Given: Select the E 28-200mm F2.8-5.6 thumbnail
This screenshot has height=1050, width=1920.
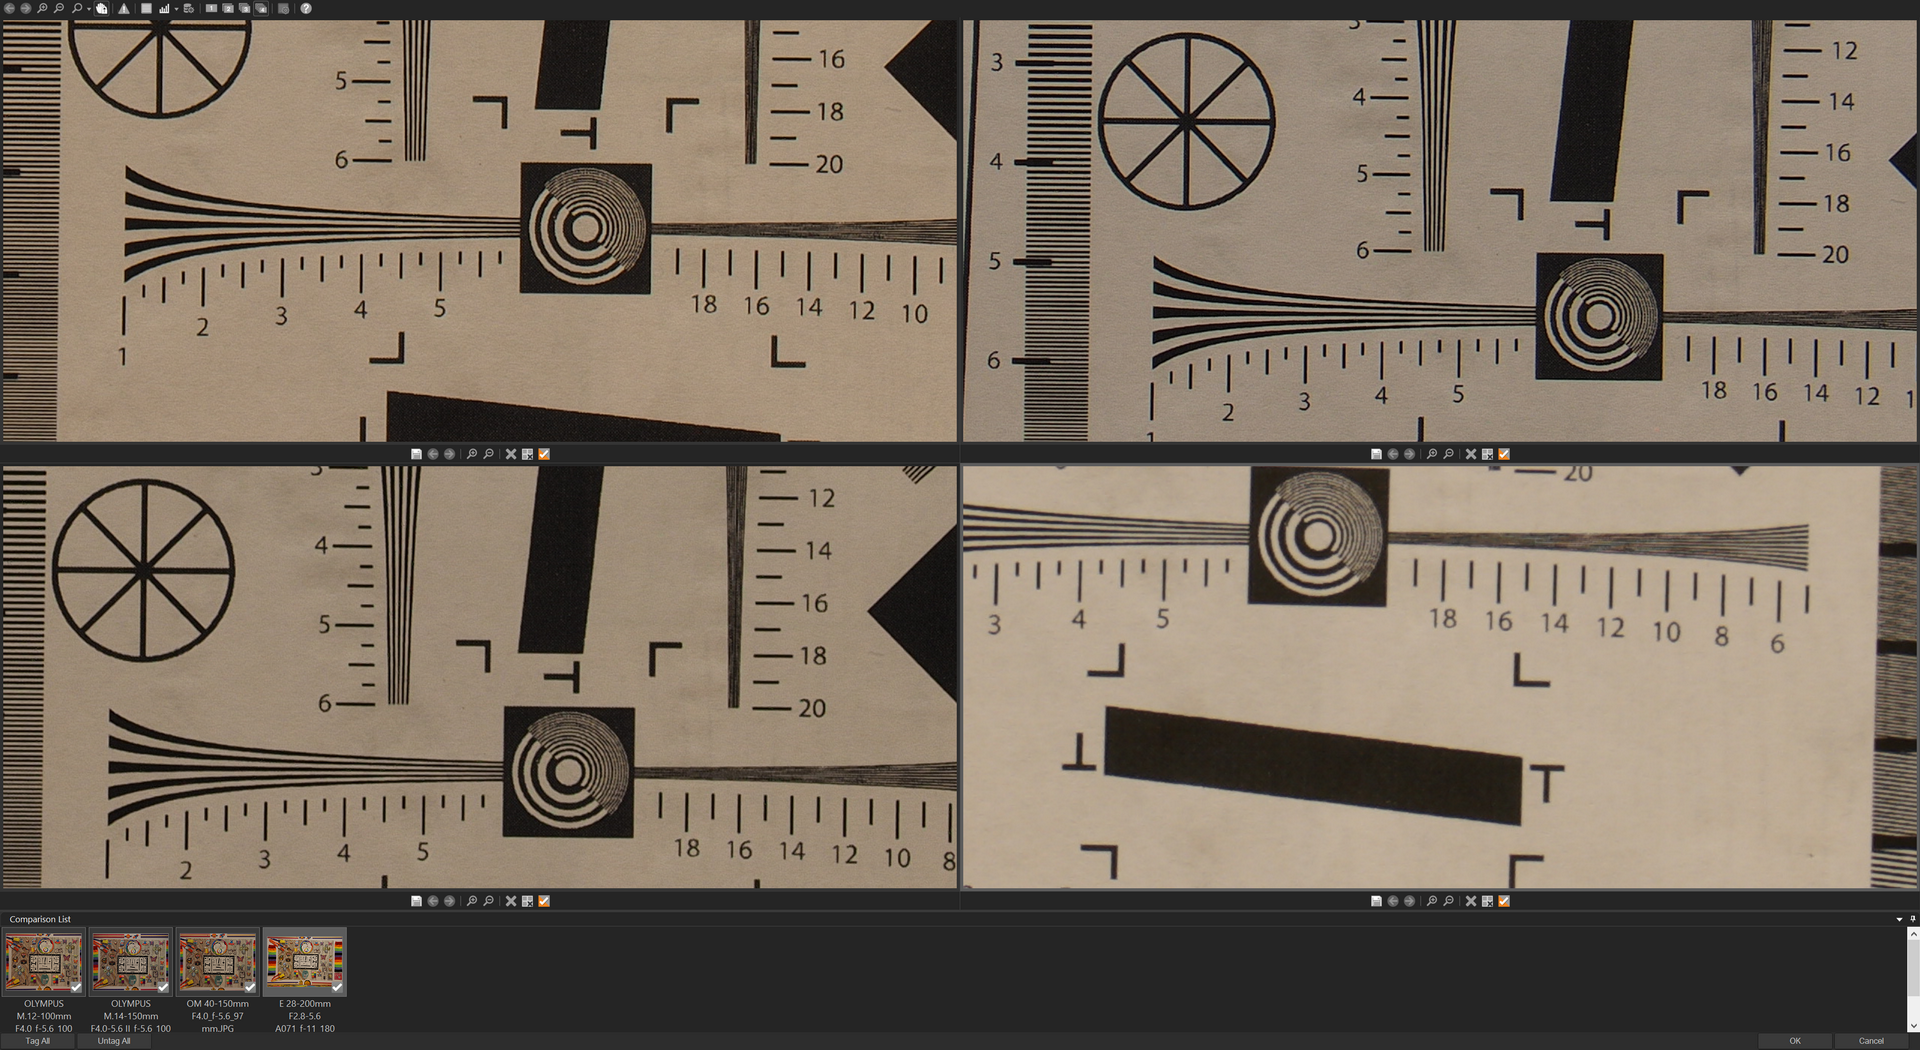Looking at the screenshot, I should pyautogui.click(x=304, y=962).
